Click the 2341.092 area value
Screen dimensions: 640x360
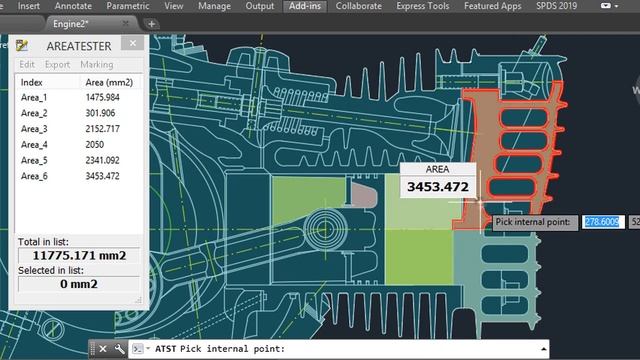[x=102, y=160]
